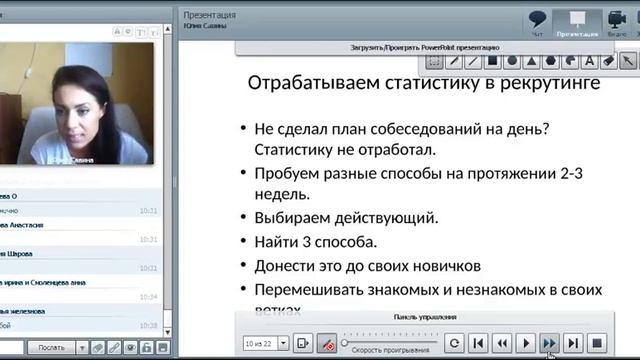Screen dimensions: 640x360
Task: Click the chat sender name ending 'железнова'
Action: pyautogui.click(x=22, y=311)
